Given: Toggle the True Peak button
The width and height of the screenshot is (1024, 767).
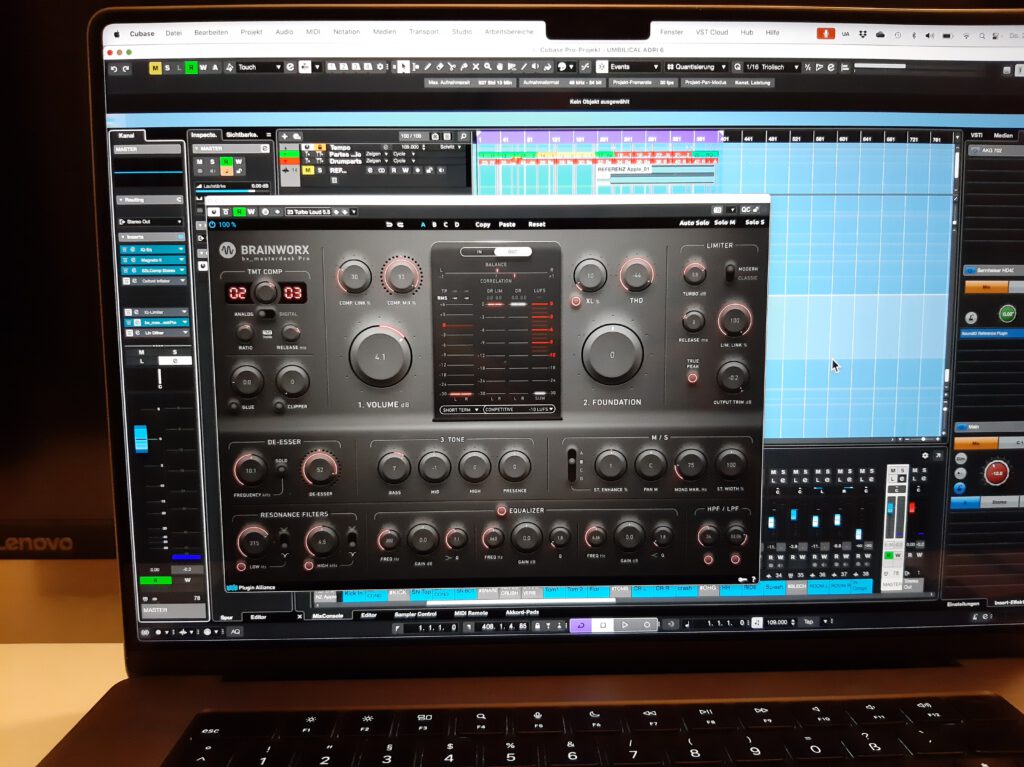Looking at the screenshot, I should click(692, 377).
